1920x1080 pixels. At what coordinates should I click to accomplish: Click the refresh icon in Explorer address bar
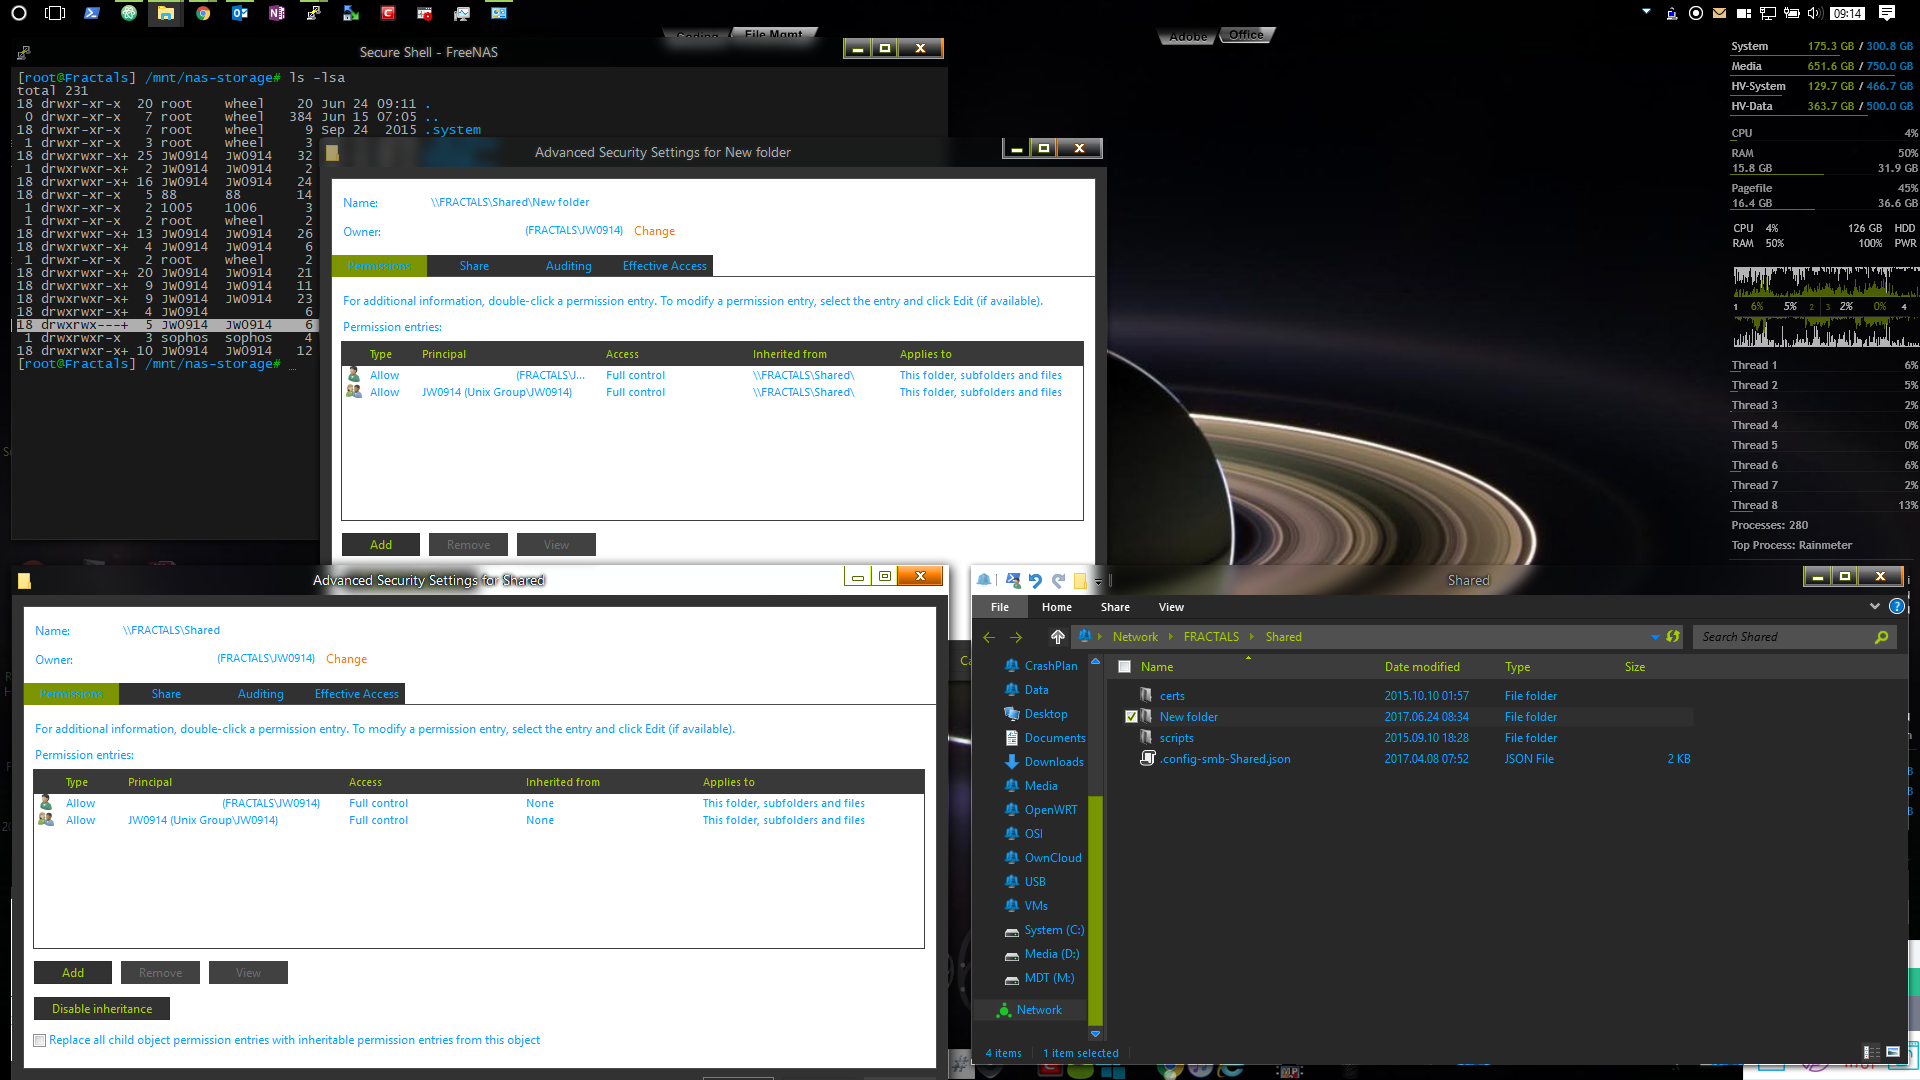pyautogui.click(x=1673, y=637)
